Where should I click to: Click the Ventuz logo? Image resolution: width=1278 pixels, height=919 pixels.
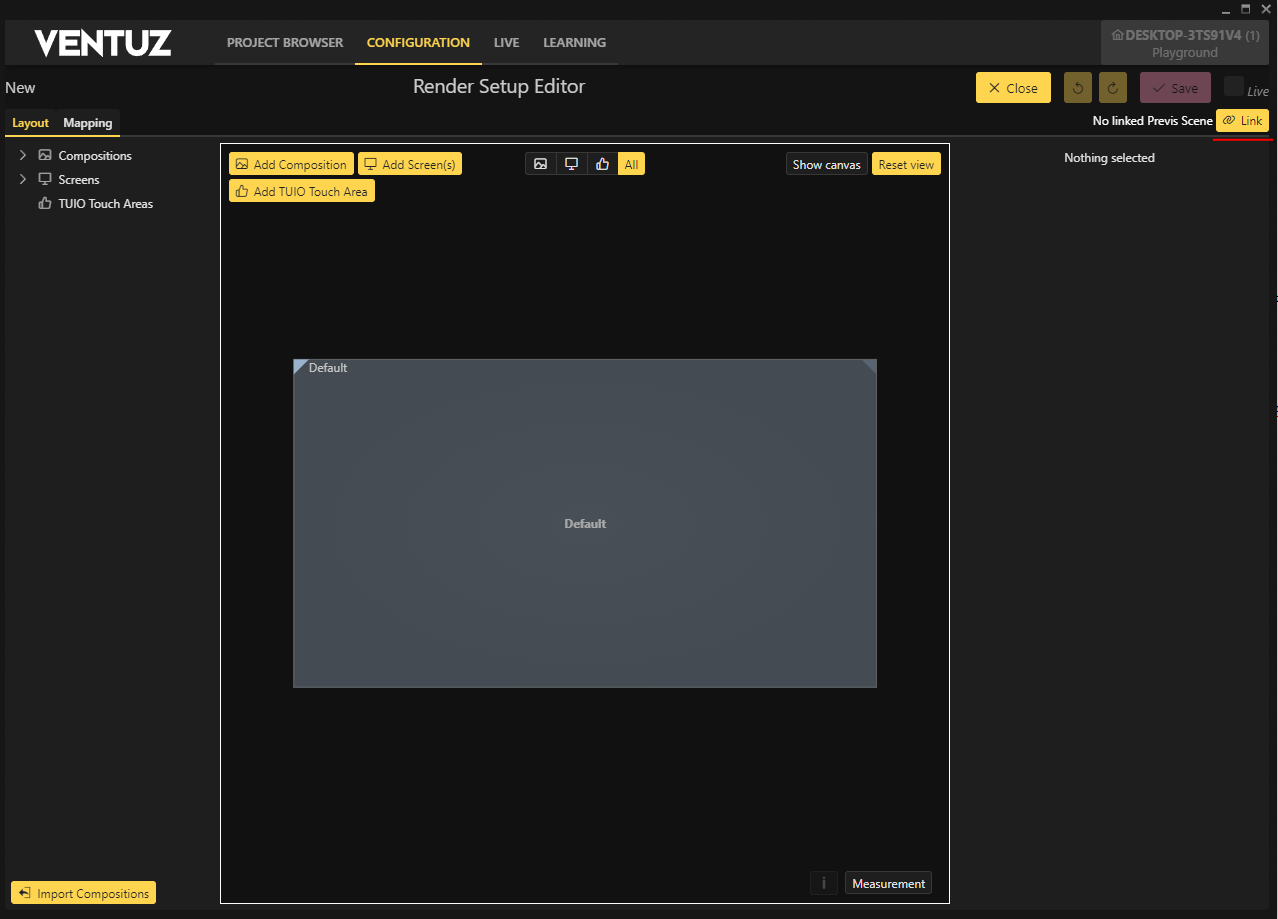click(103, 43)
